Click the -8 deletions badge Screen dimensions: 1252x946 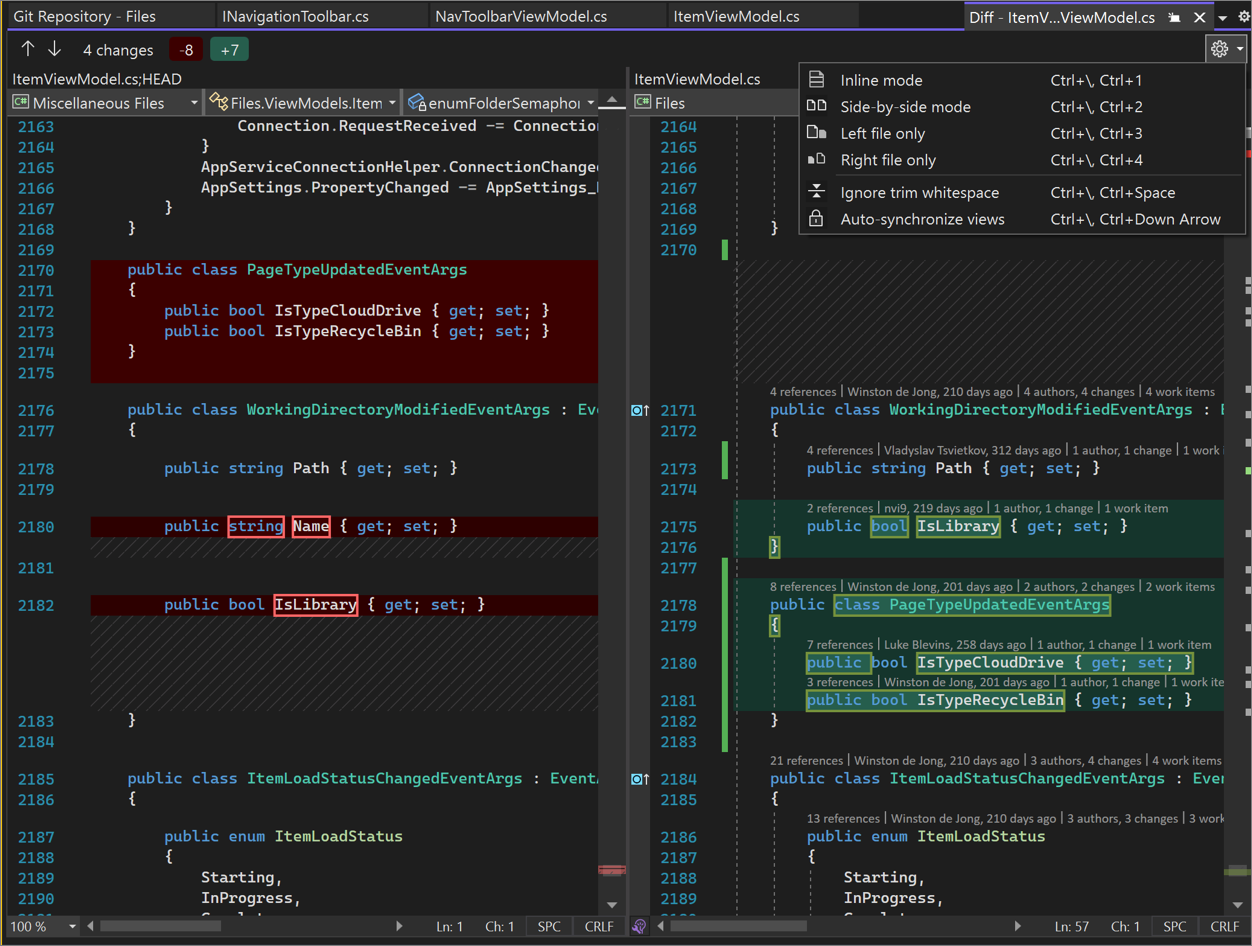tap(185, 49)
